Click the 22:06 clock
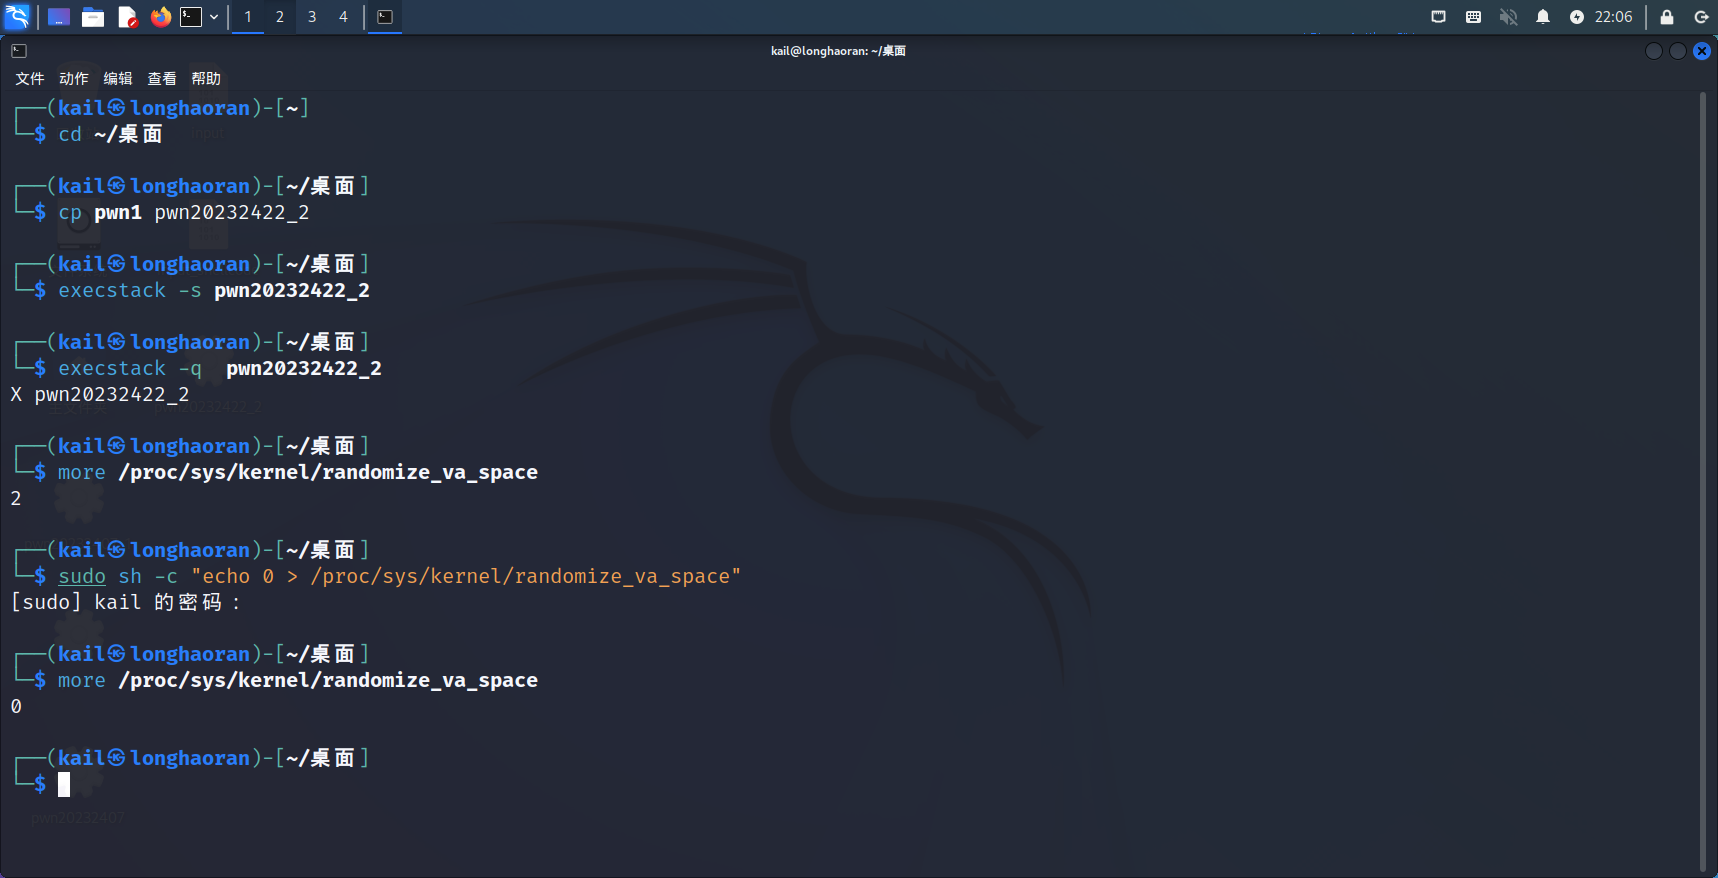The height and width of the screenshot is (878, 1718). pos(1613,17)
